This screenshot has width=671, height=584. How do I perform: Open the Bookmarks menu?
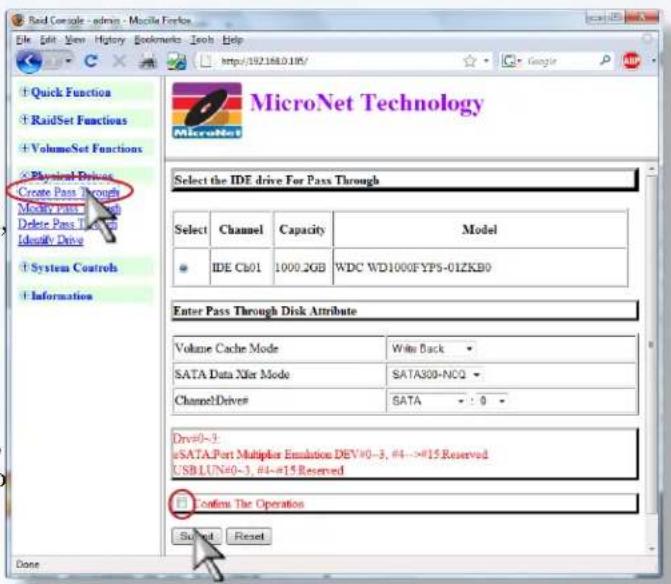pos(157,40)
